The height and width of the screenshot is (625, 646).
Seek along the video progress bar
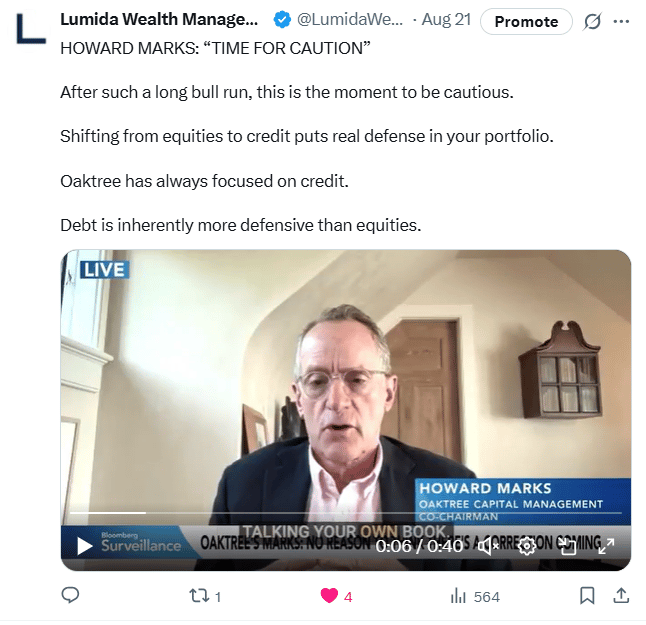[x=346, y=513]
